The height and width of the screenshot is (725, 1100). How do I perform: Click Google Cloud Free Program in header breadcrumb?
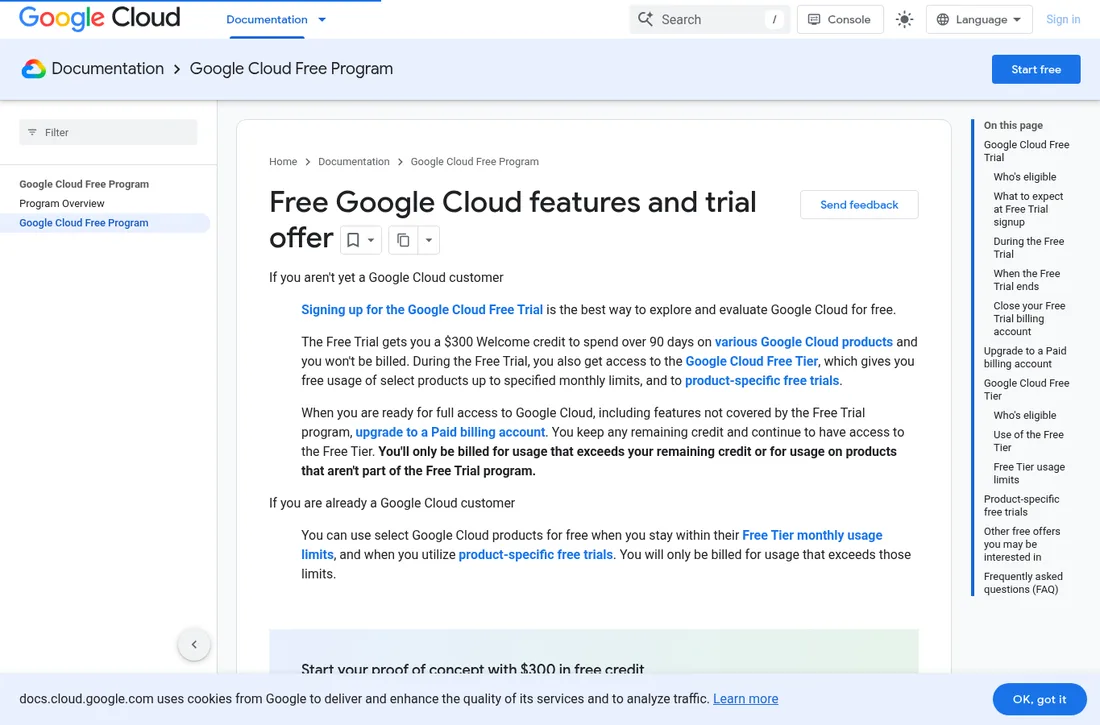tap(291, 69)
